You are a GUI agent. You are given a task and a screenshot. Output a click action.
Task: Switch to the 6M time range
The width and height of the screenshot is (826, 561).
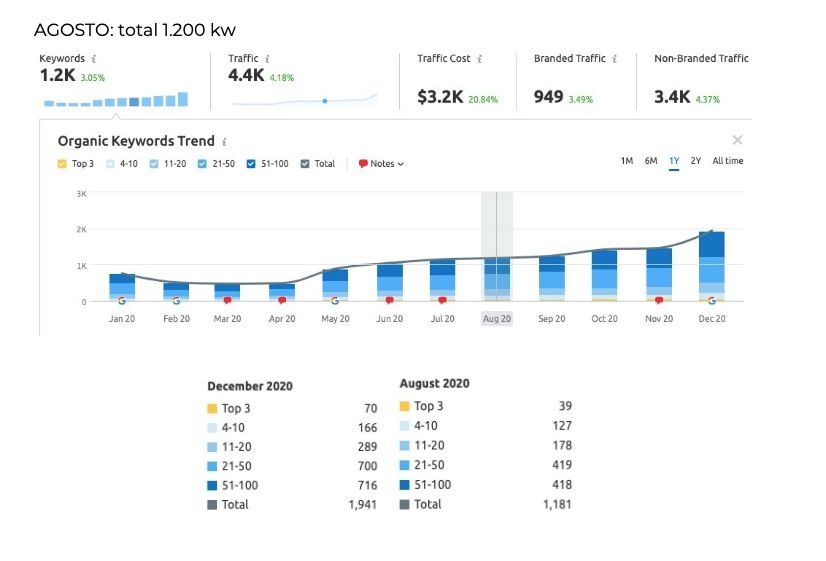click(x=651, y=161)
